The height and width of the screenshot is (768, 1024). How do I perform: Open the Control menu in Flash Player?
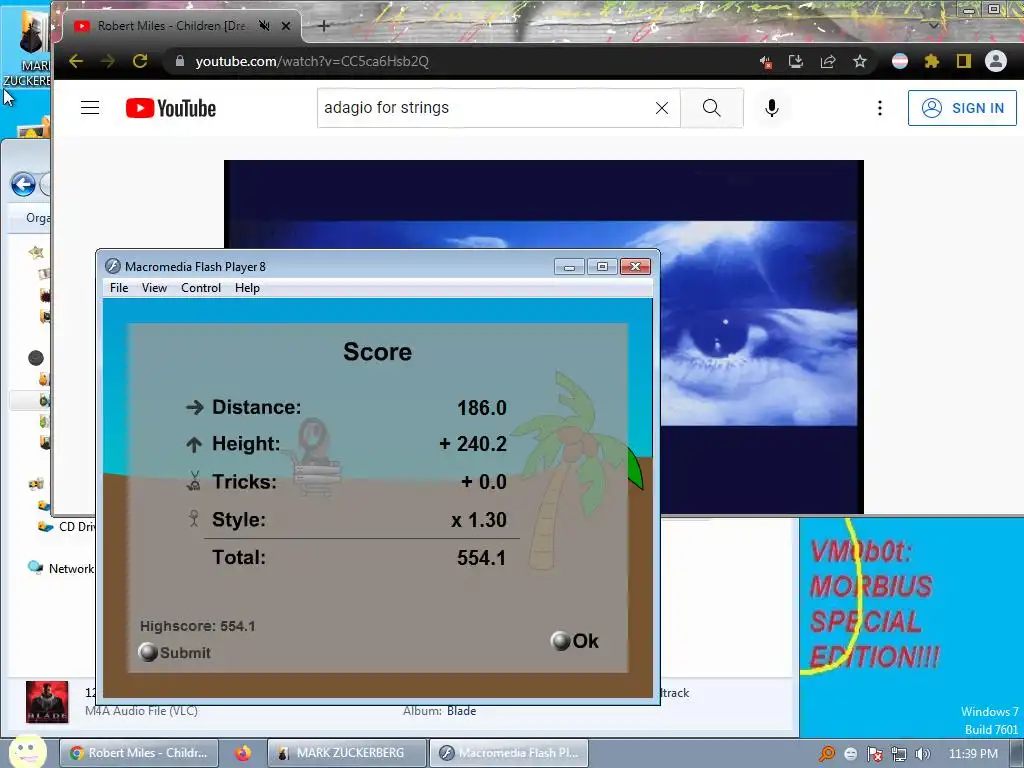point(200,288)
